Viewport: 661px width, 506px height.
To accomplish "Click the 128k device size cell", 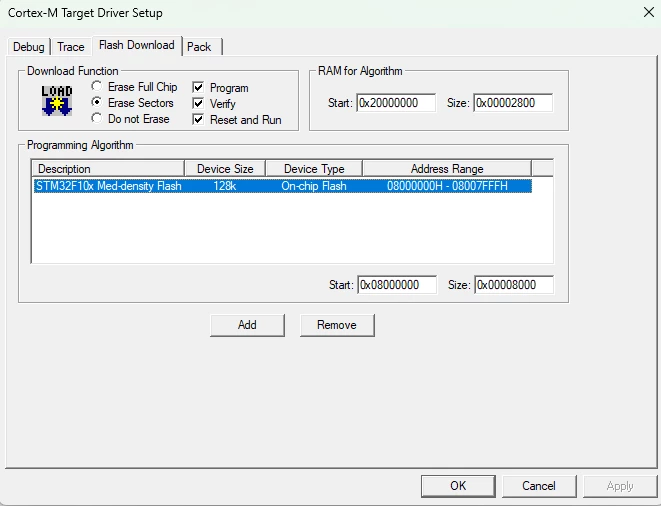I will tap(225, 186).
